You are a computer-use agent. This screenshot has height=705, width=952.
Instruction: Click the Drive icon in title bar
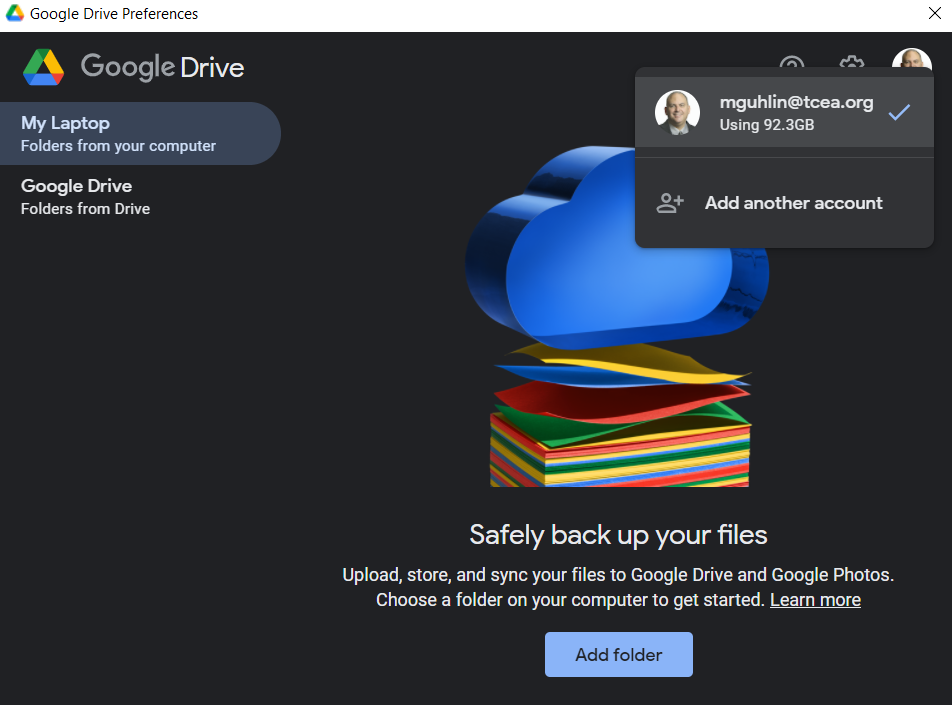pyautogui.click(x=15, y=13)
